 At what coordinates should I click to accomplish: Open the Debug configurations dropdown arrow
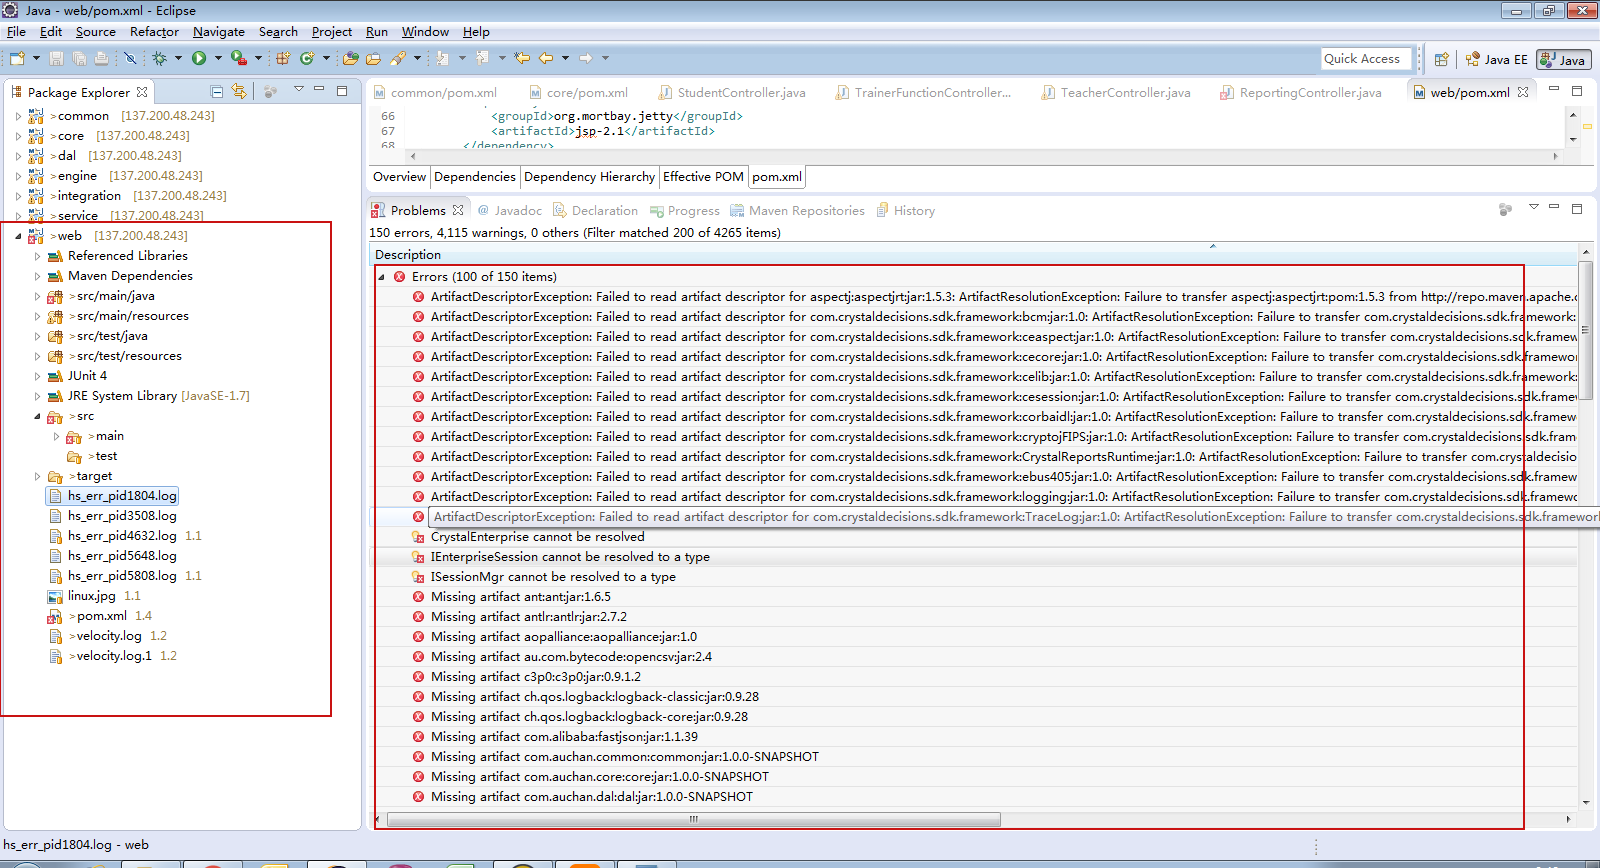(178, 59)
